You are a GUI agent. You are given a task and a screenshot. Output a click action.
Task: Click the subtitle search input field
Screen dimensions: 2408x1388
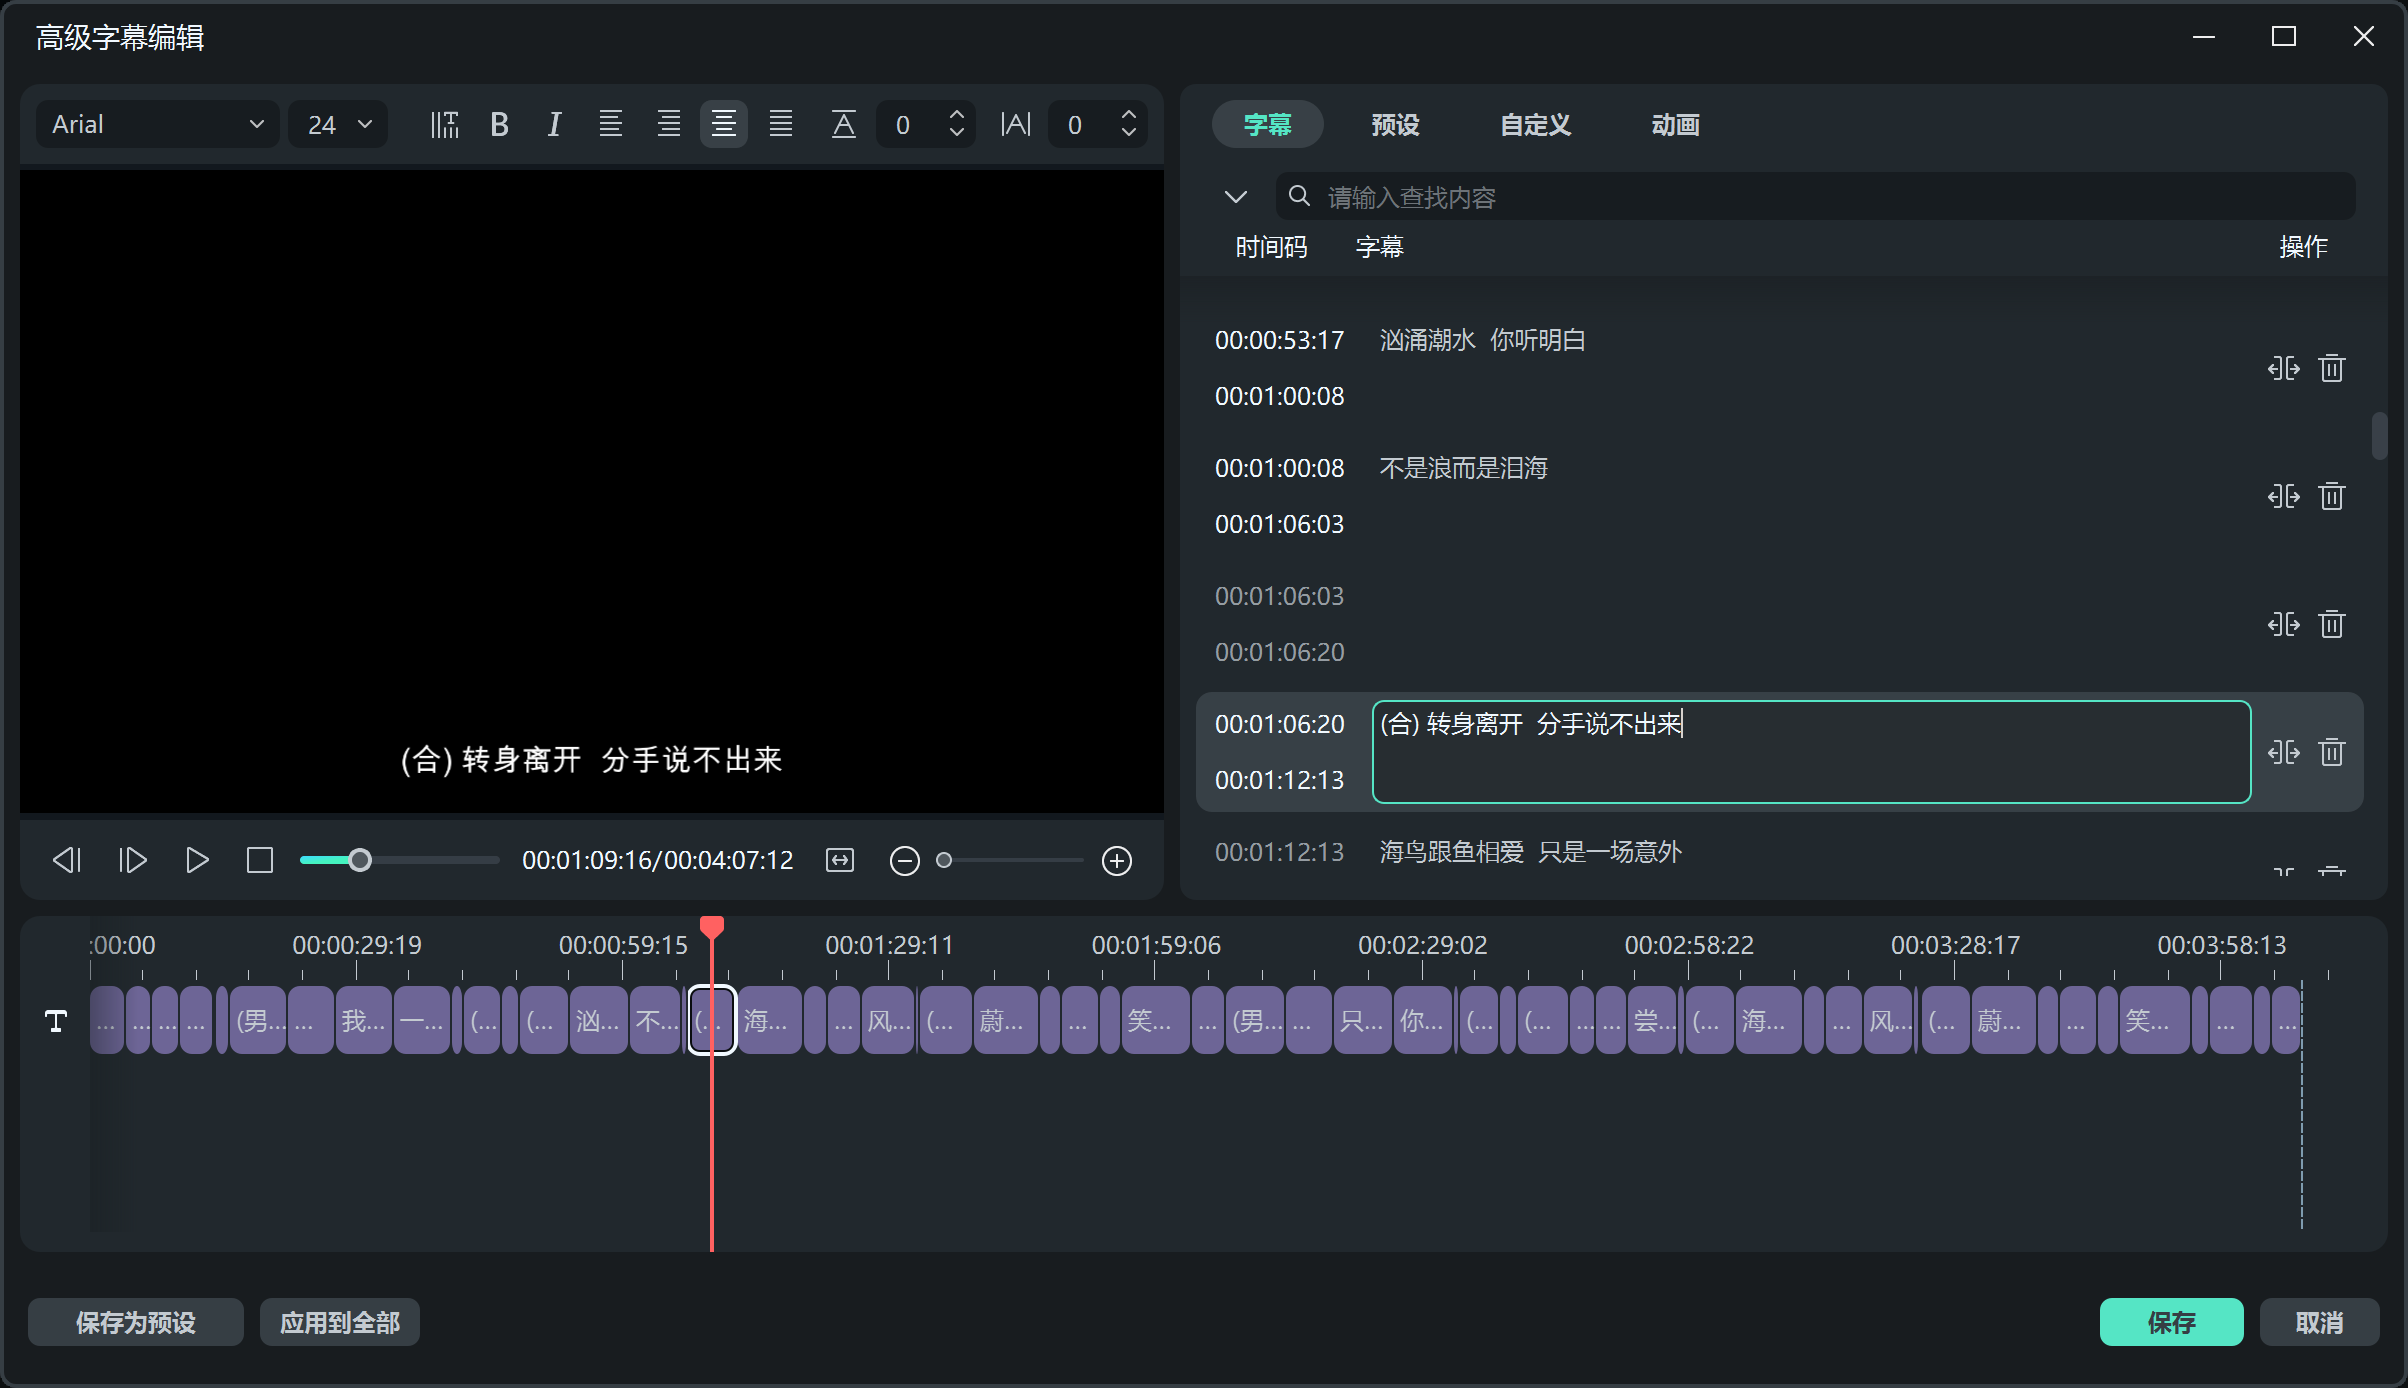click(1700, 196)
